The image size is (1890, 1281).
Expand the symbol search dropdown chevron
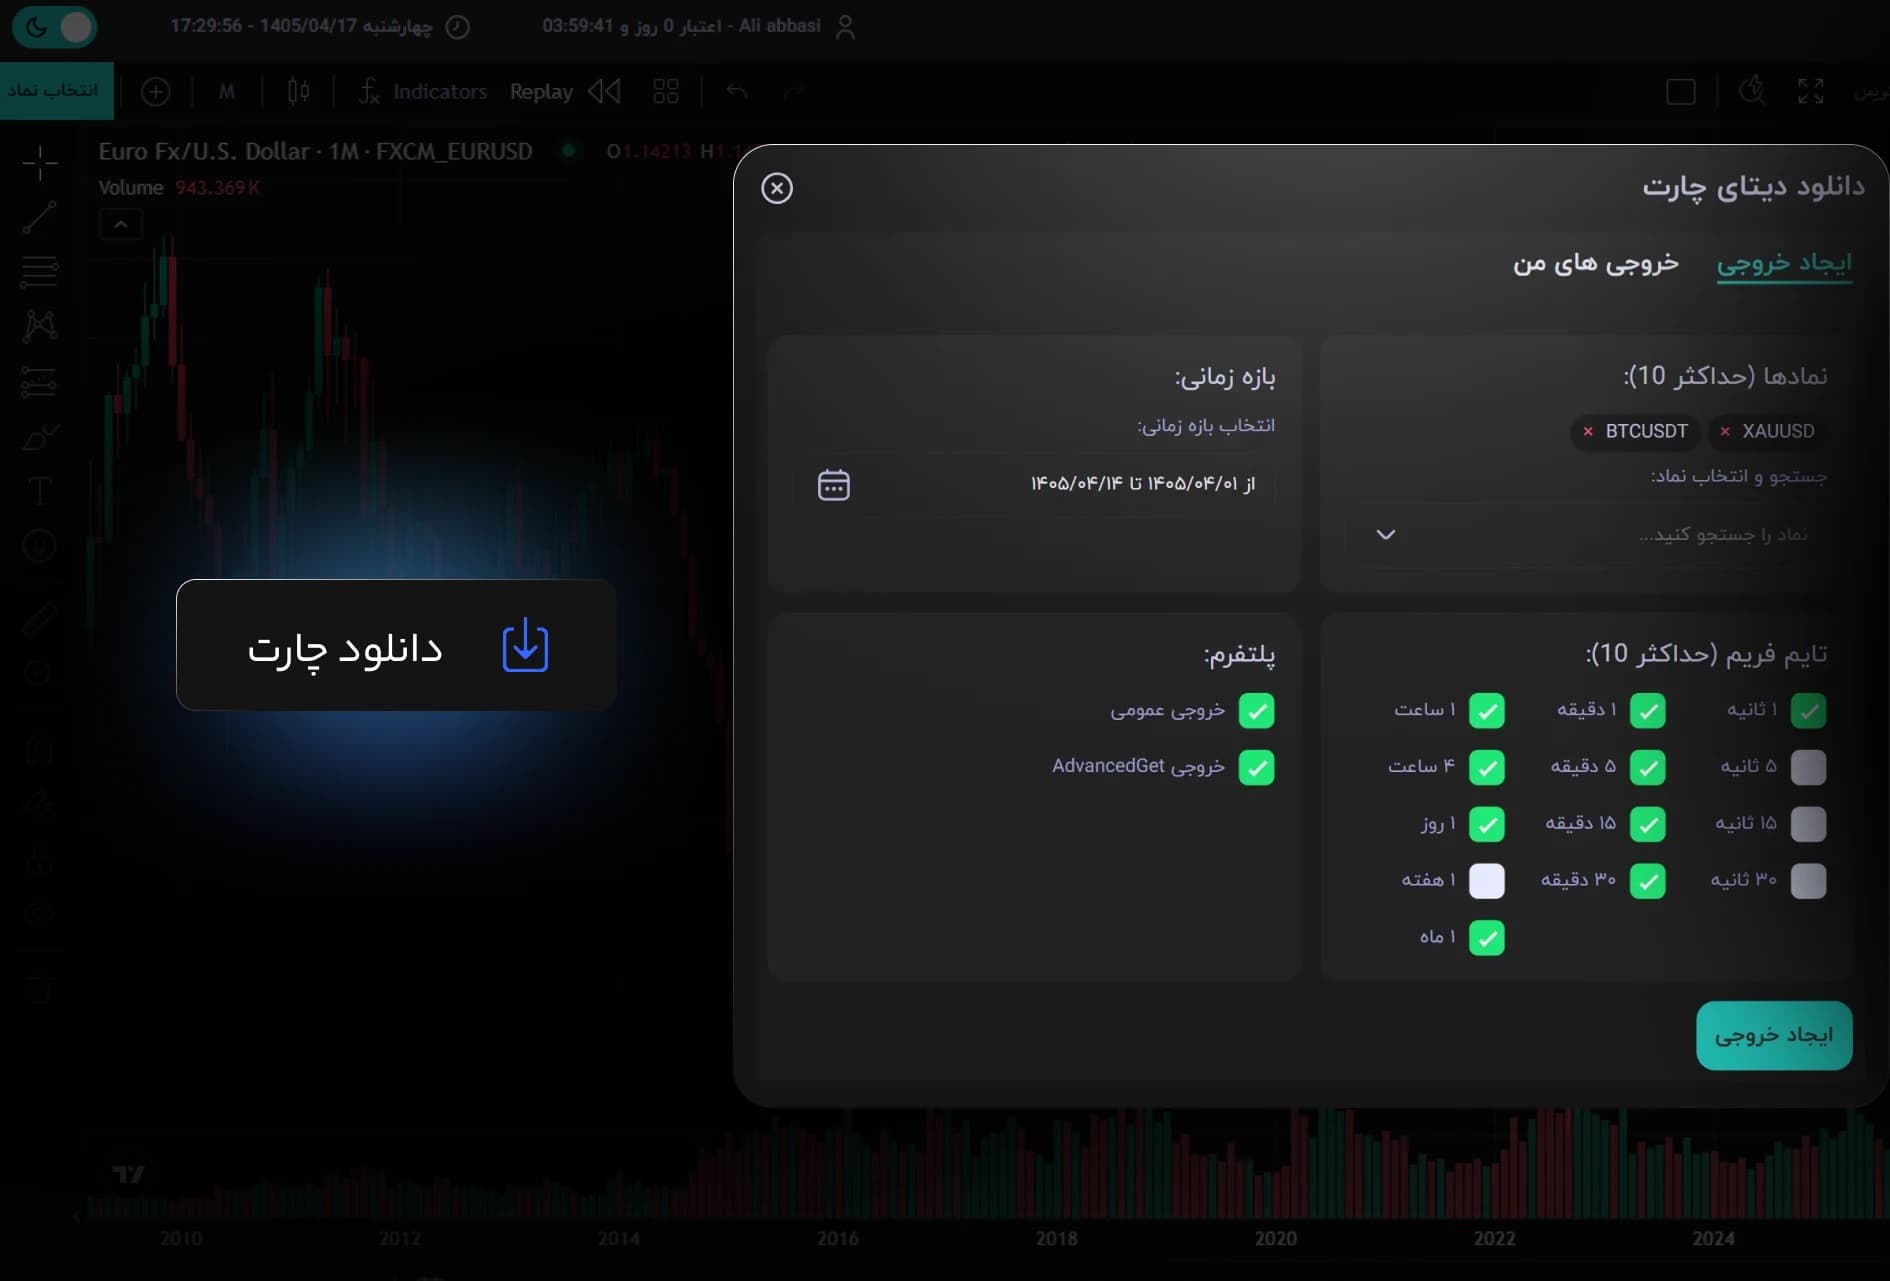1386,534
